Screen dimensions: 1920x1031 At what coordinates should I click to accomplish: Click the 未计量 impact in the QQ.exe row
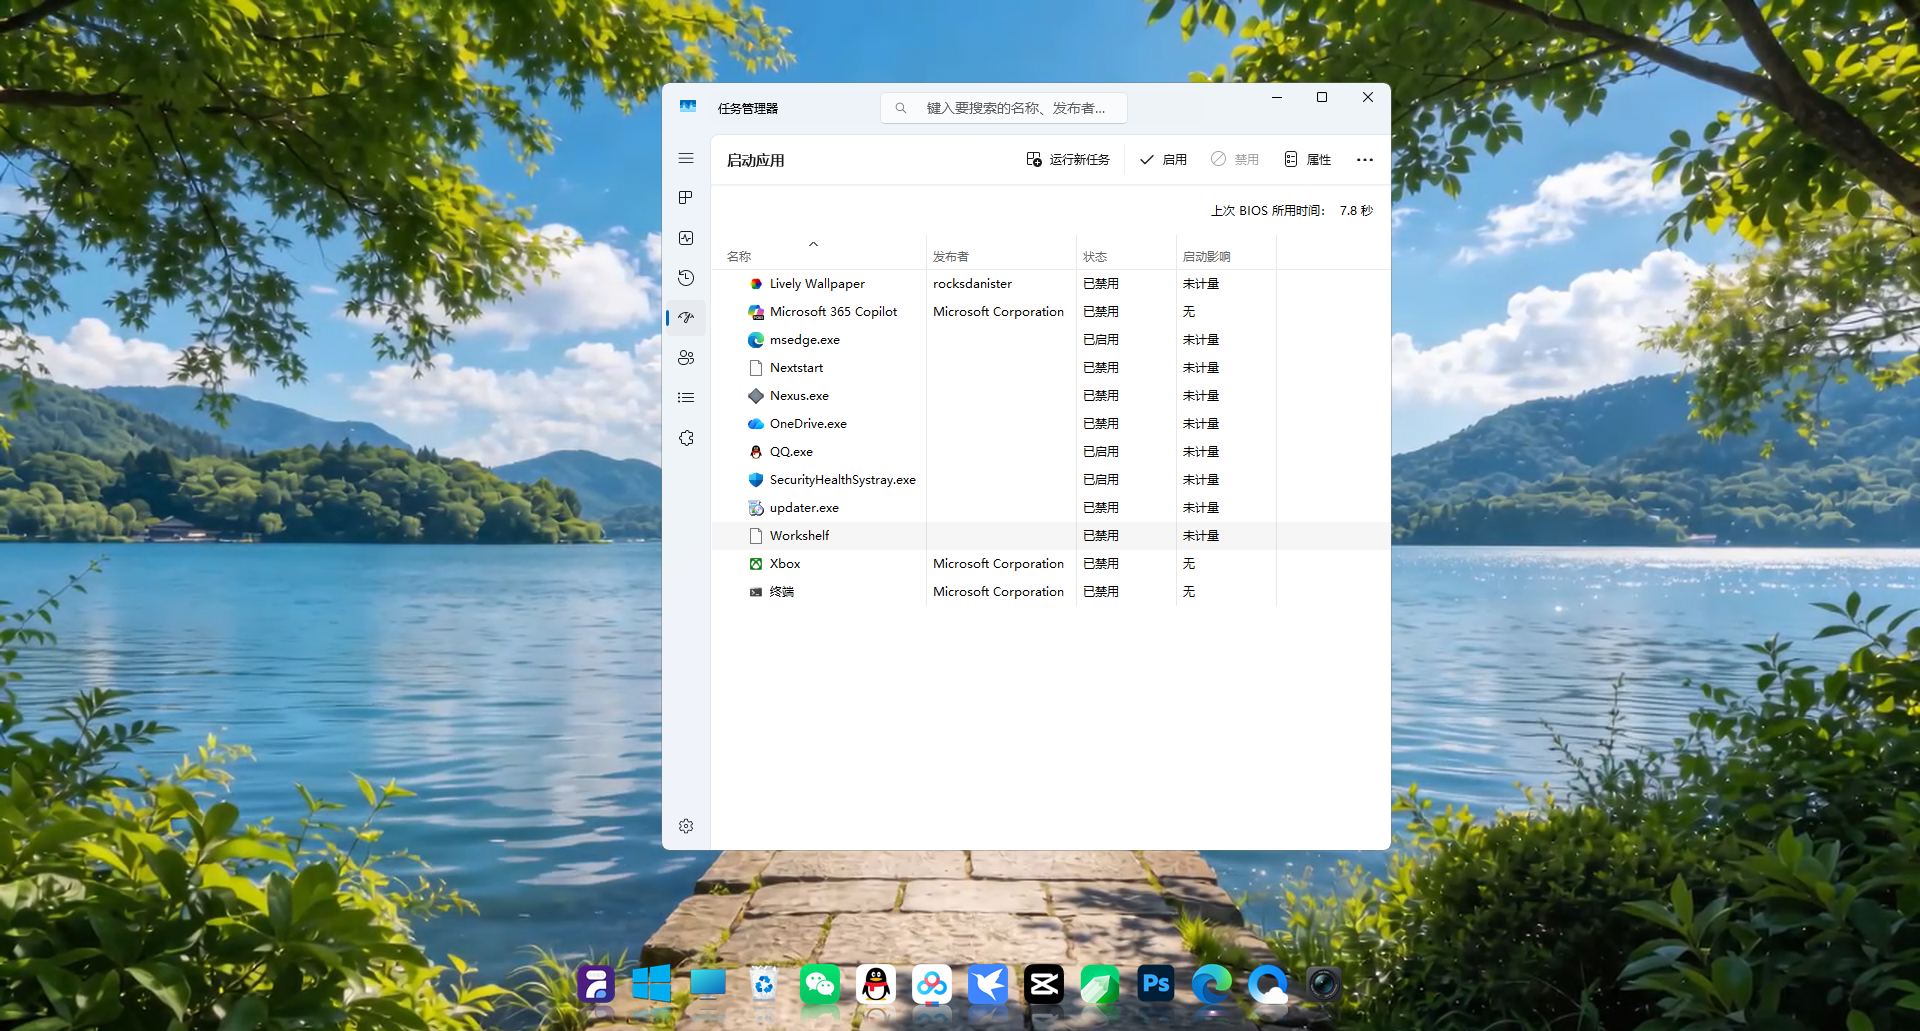(1201, 452)
